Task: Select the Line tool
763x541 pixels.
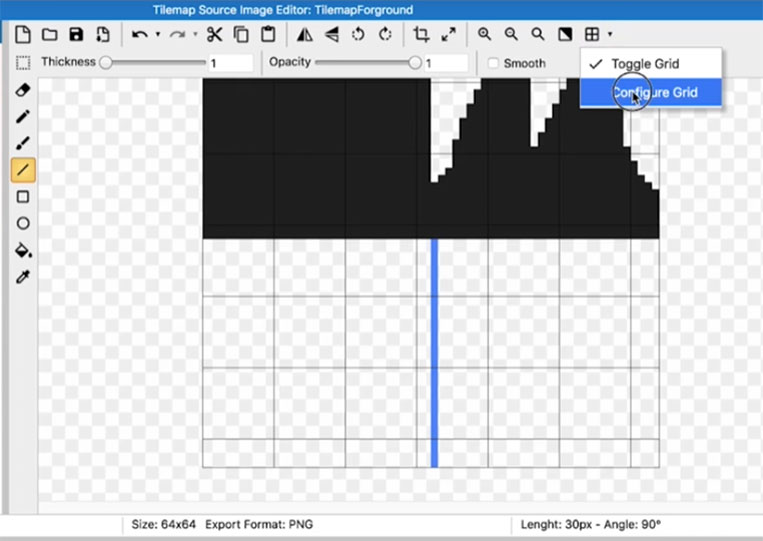Action: [23, 170]
